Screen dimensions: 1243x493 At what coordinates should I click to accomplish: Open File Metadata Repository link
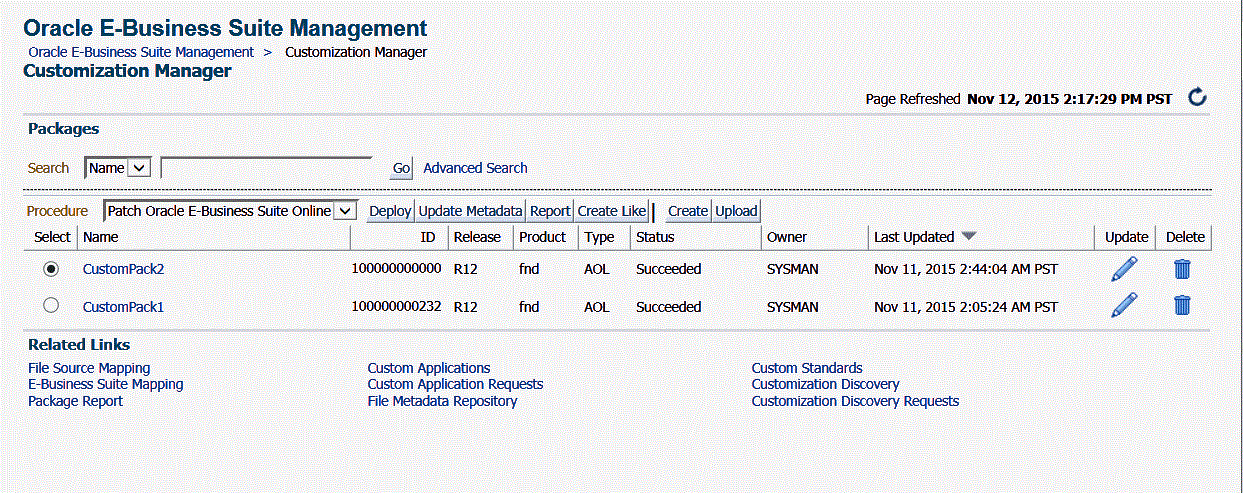tap(442, 400)
